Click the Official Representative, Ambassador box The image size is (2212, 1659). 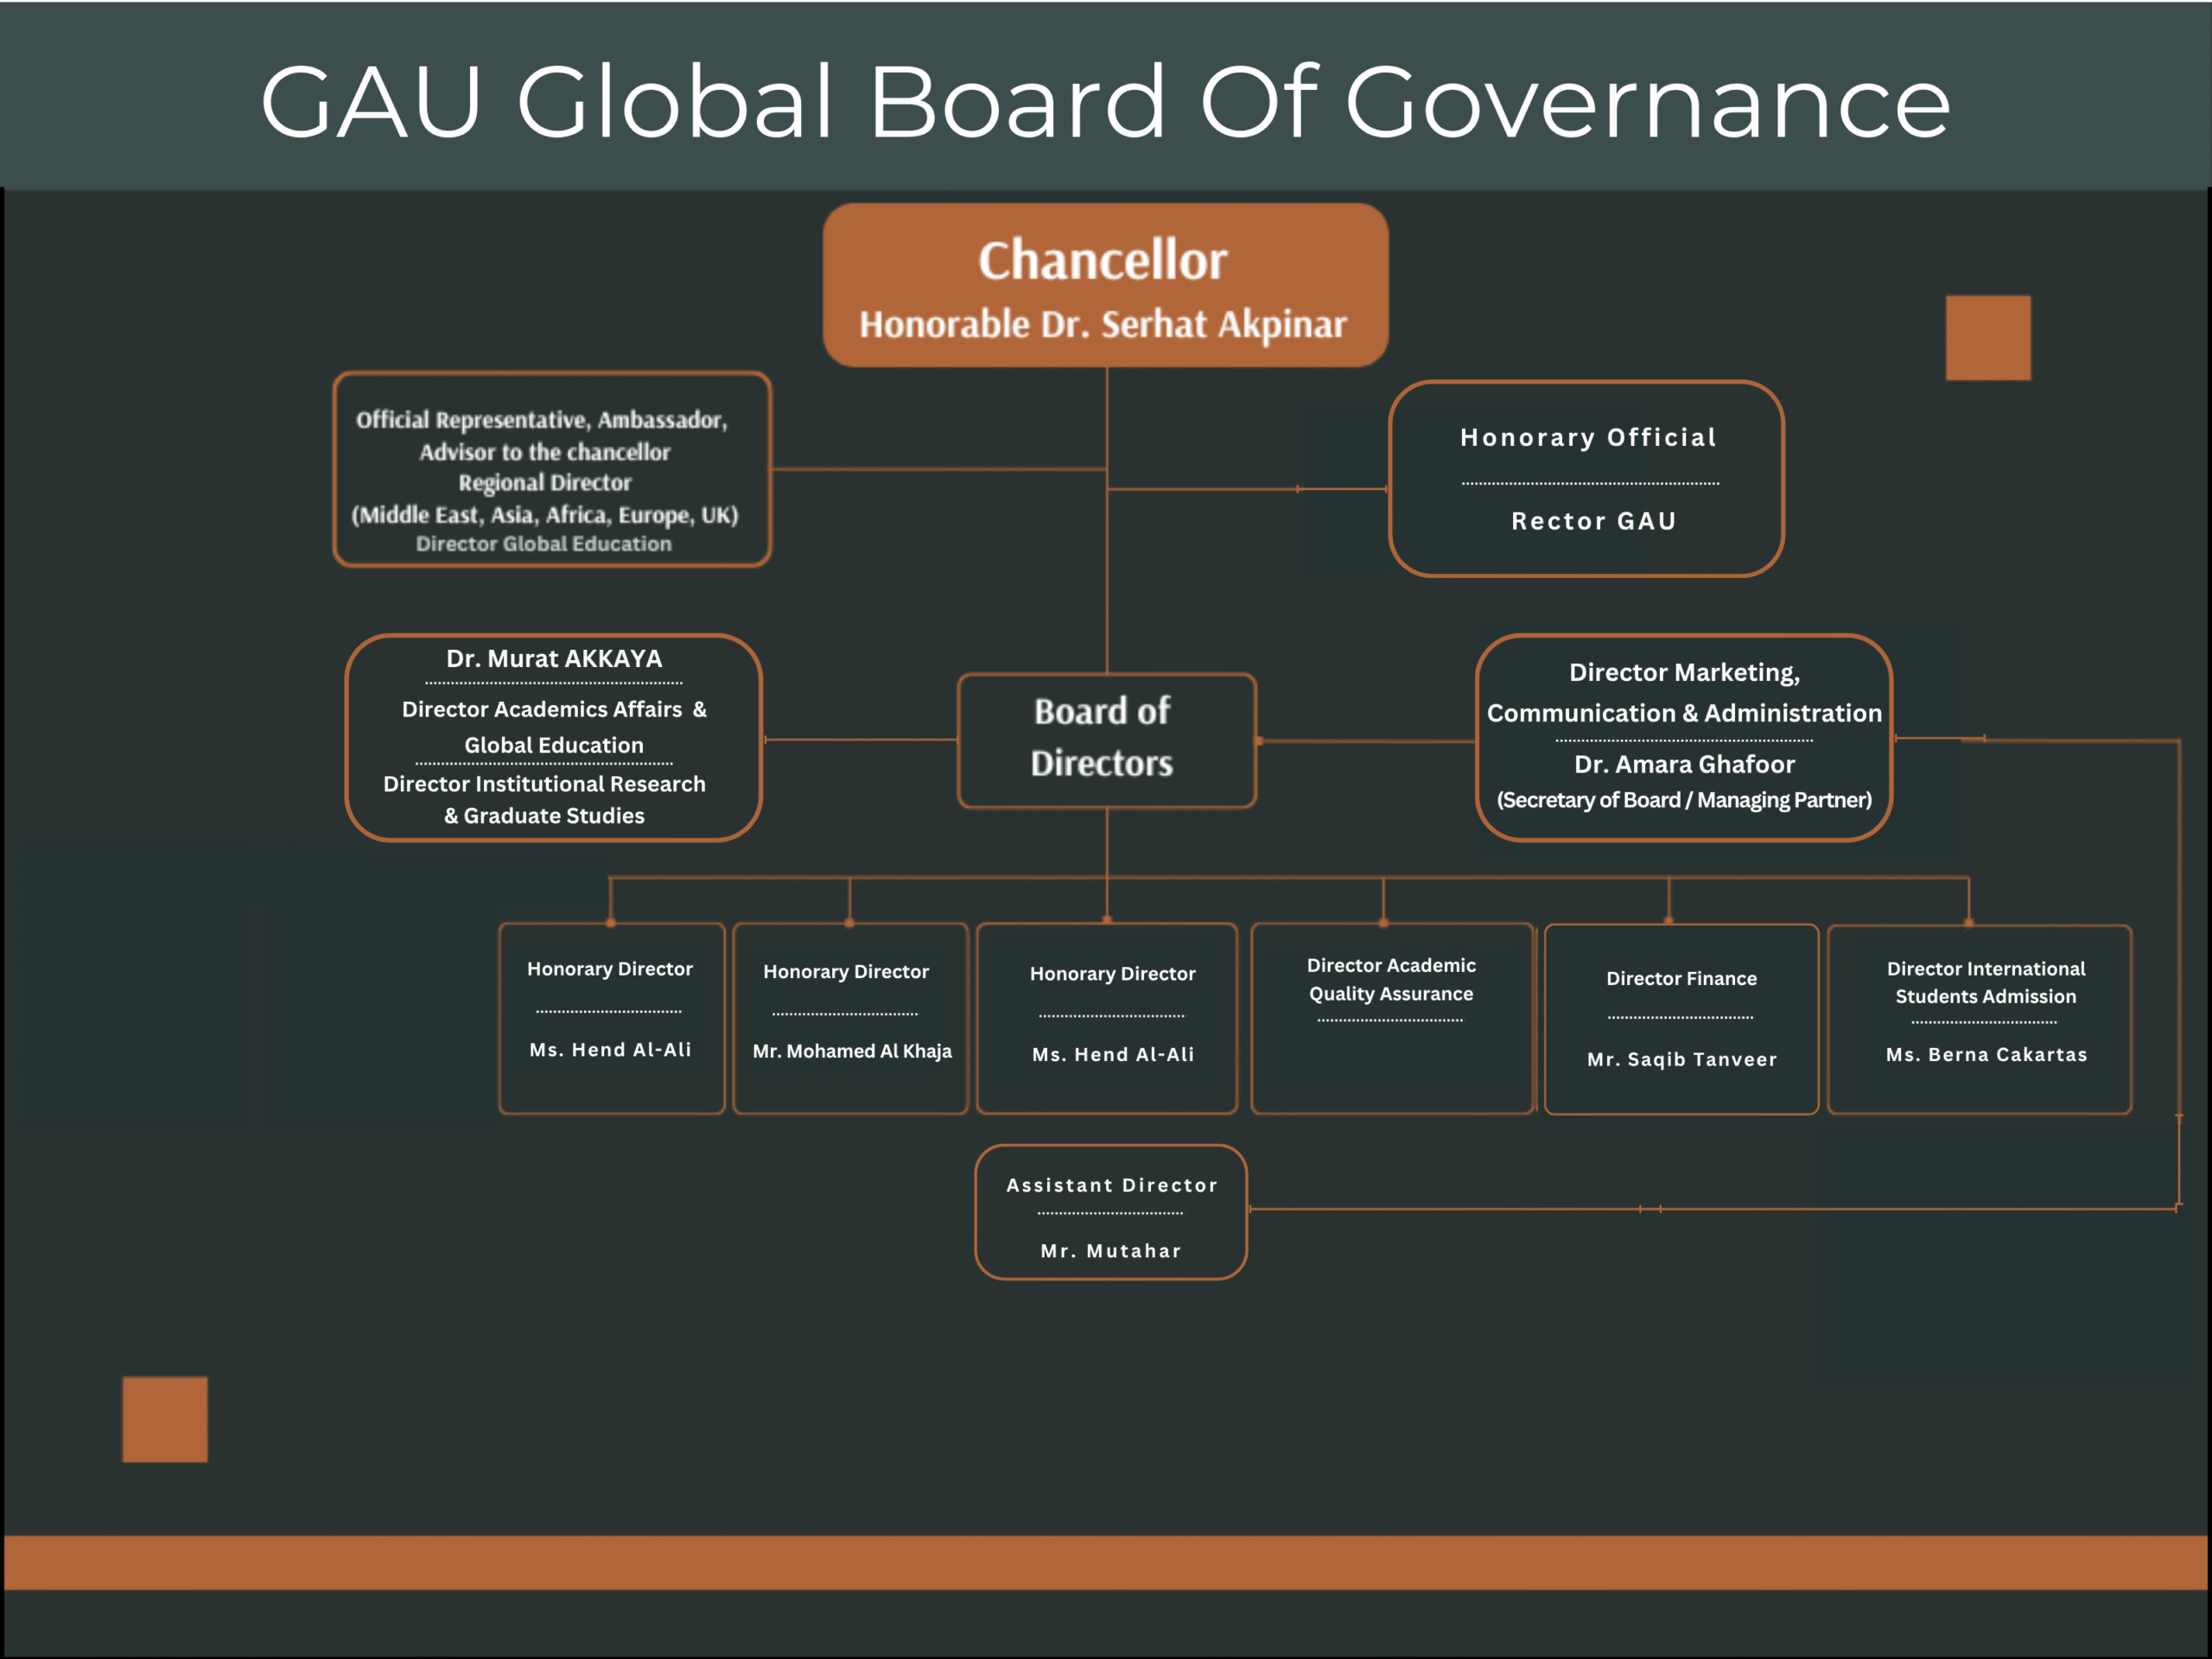[x=551, y=469]
